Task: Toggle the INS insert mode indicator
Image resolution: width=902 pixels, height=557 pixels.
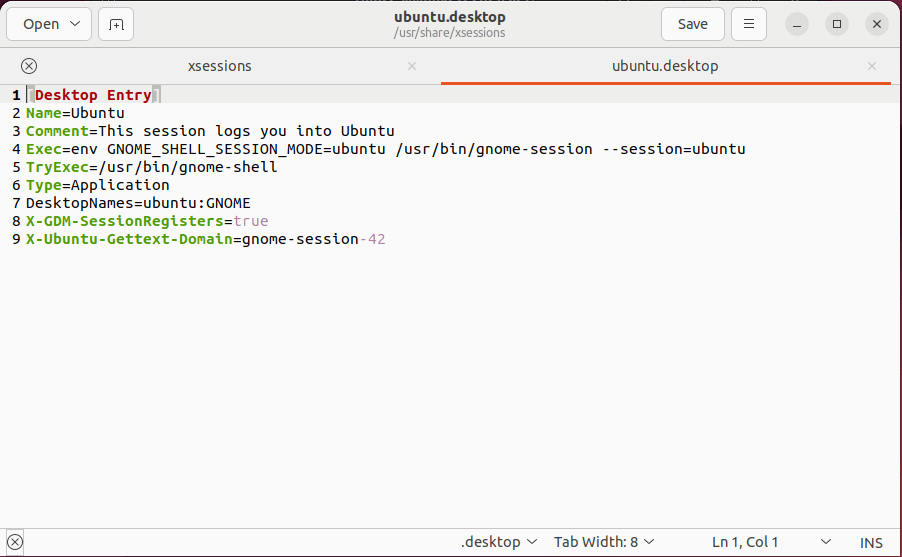Action: tap(871, 542)
